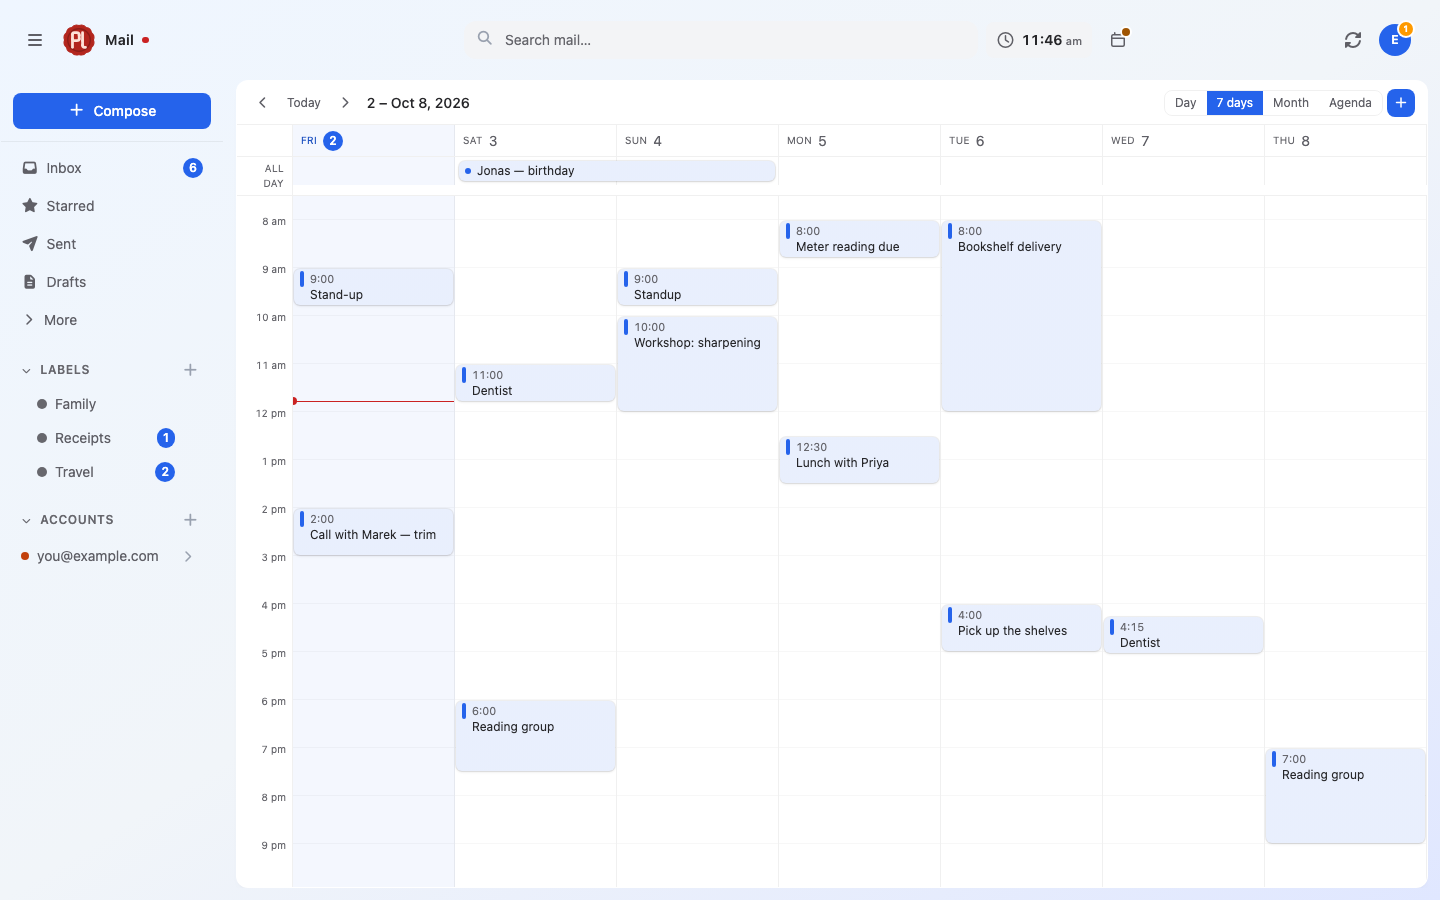
Task: Open the Lunch with Priya event
Action: pos(859,460)
